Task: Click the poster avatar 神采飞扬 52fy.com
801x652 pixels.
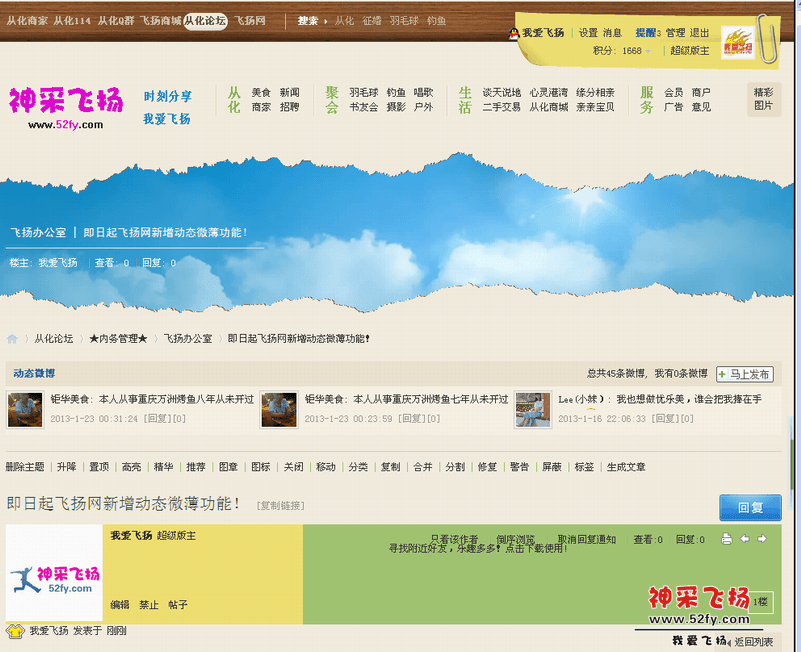Action: (x=54, y=572)
